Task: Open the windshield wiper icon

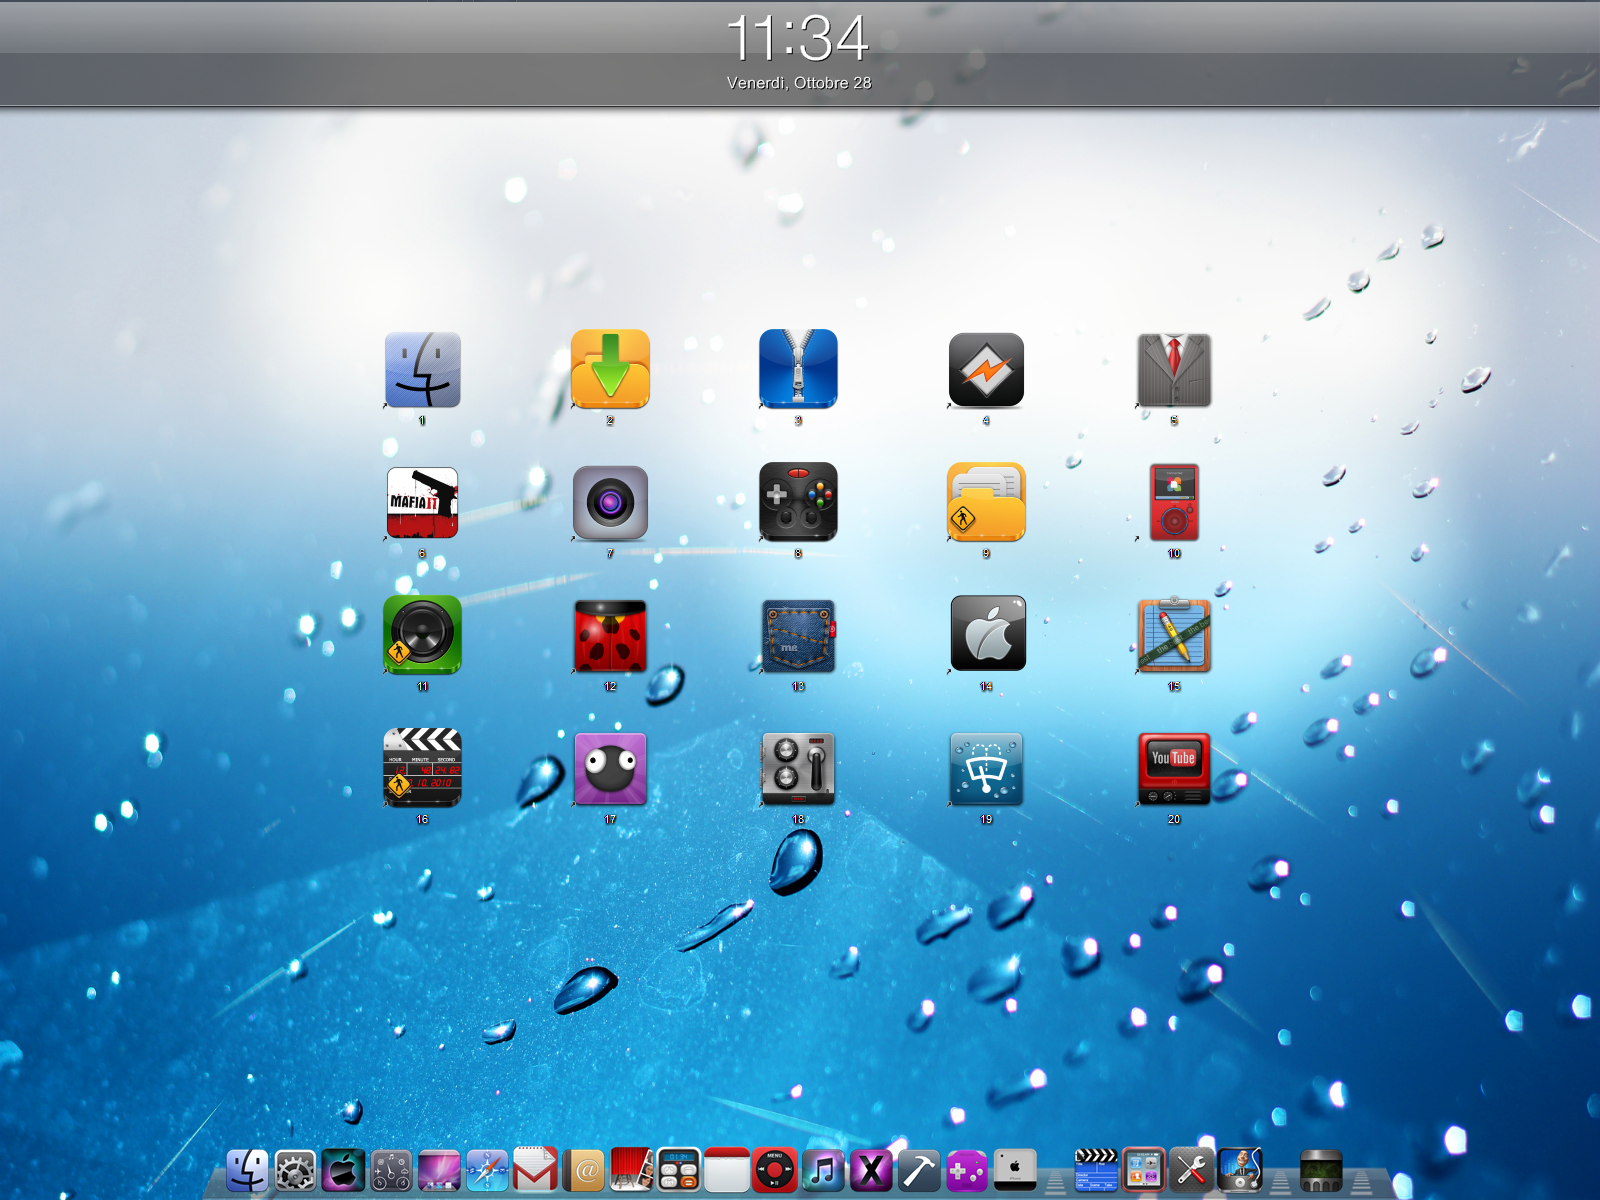Action: click(986, 768)
